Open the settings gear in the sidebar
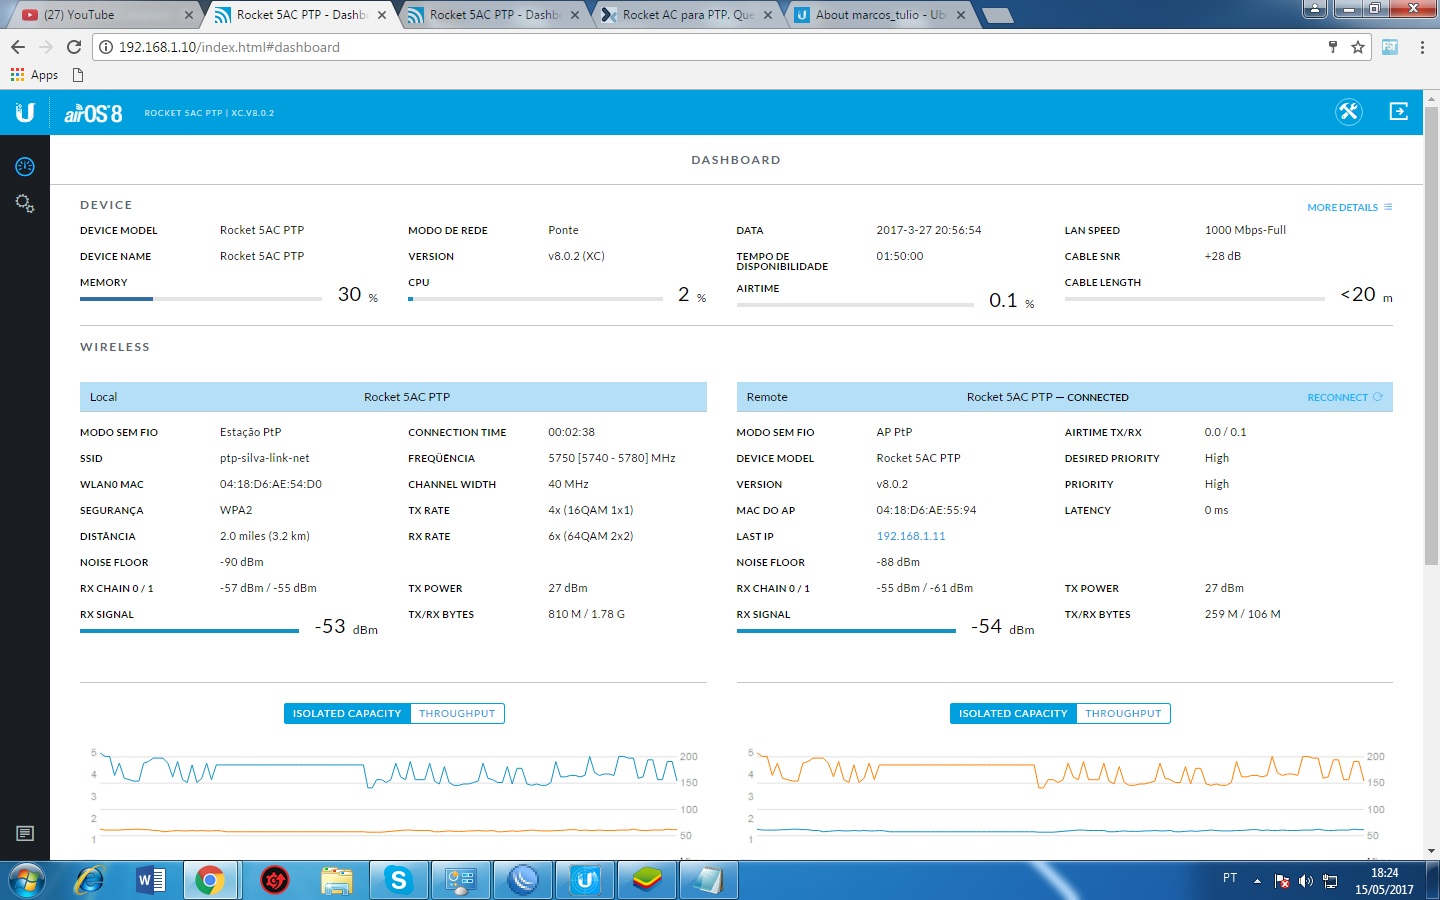The image size is (1440, 900). (x=25, y=204)
